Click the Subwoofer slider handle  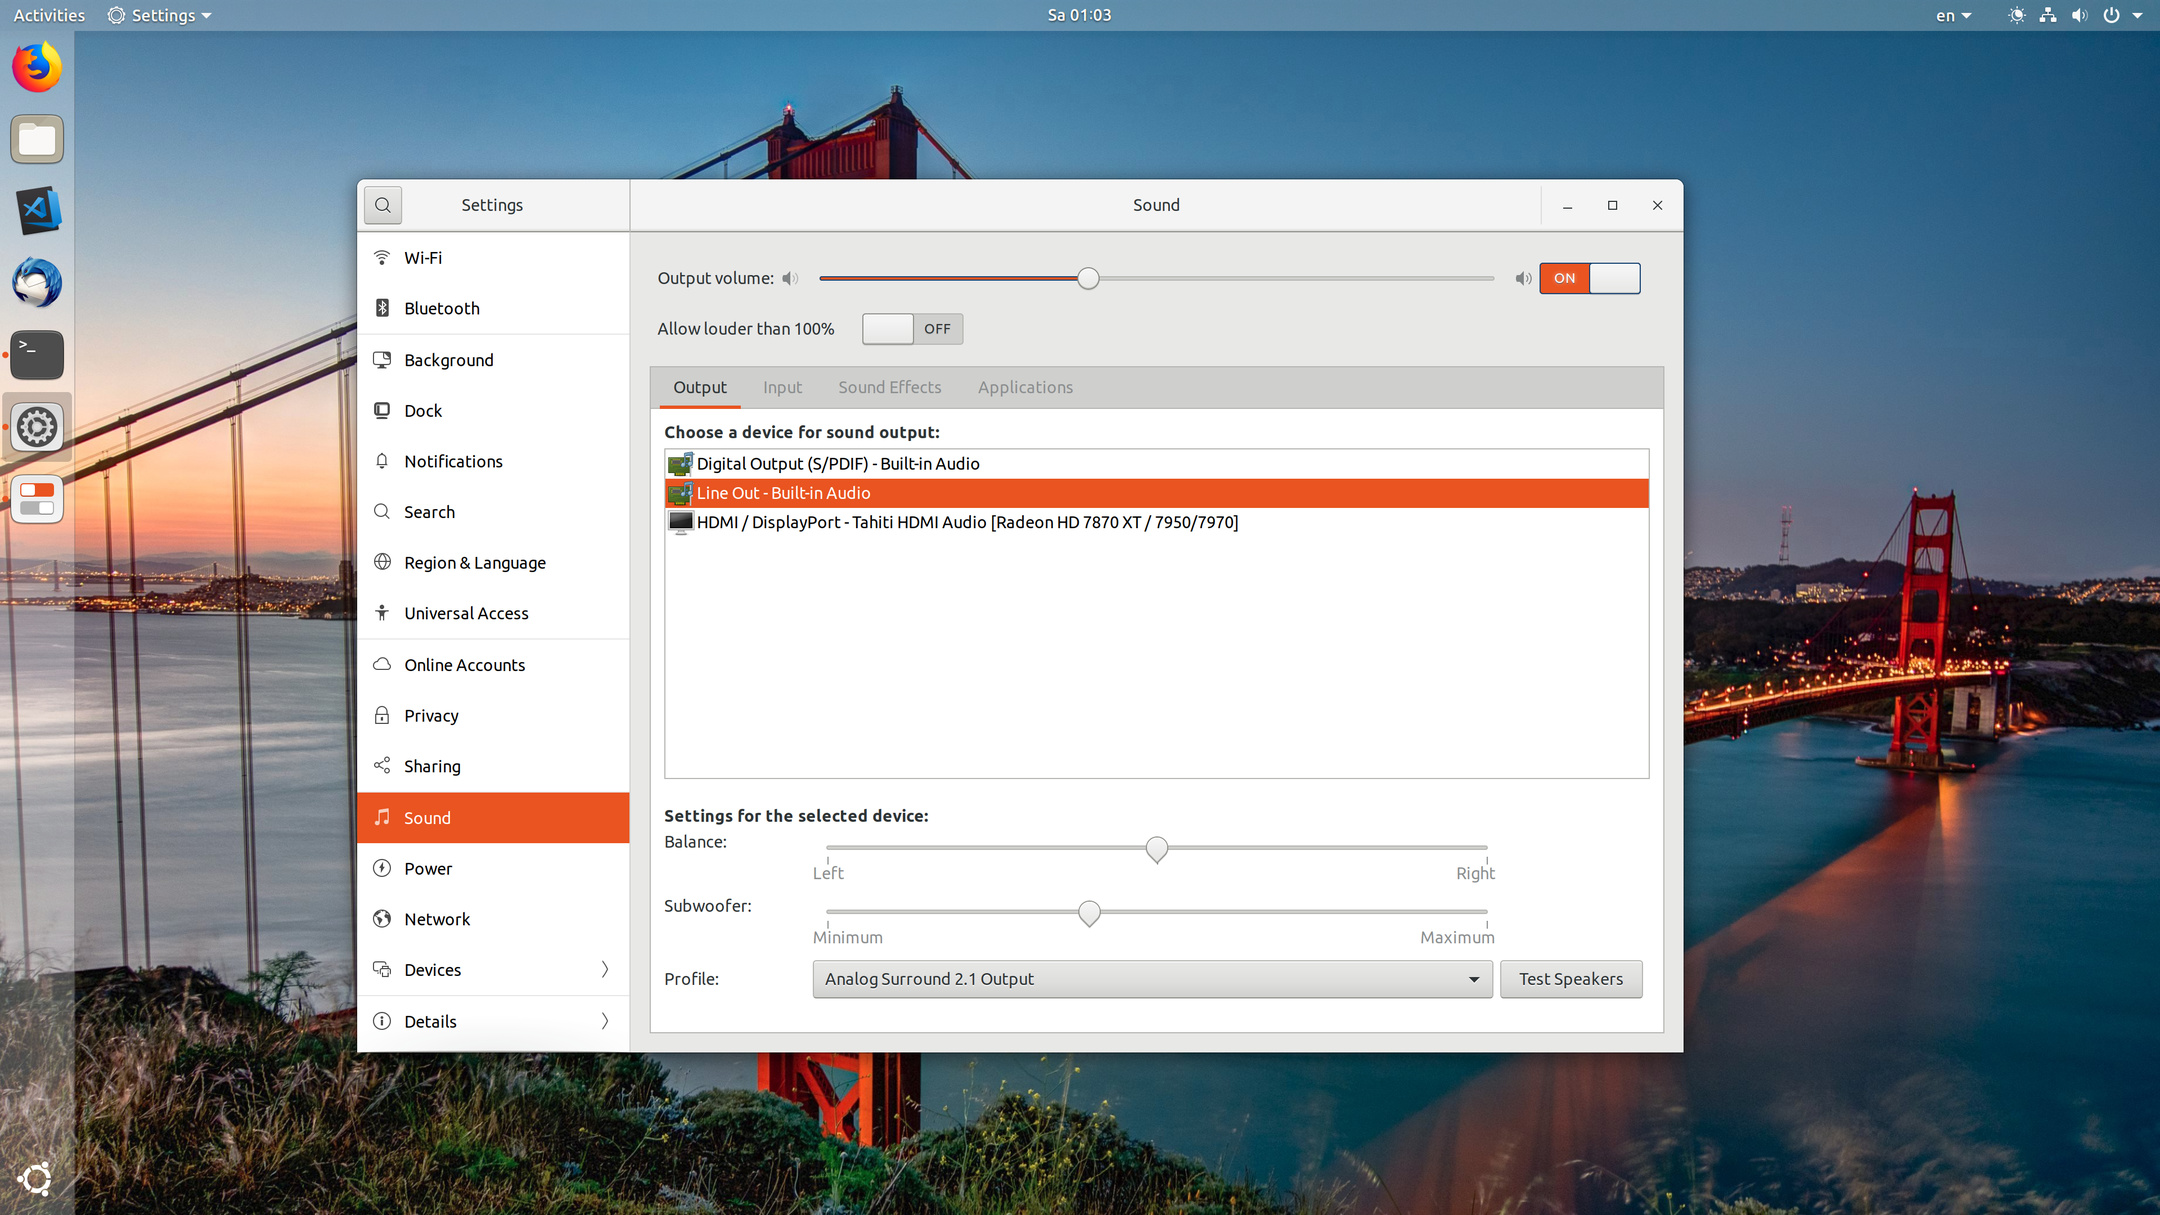click(x=1089, y=912)
